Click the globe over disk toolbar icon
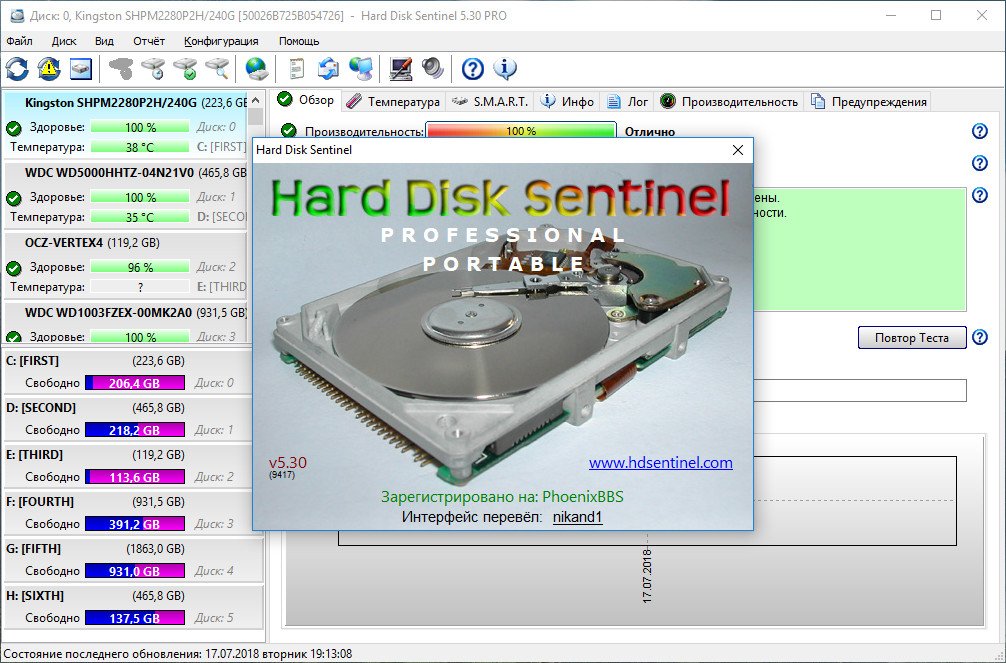 (x=257, y=69)
